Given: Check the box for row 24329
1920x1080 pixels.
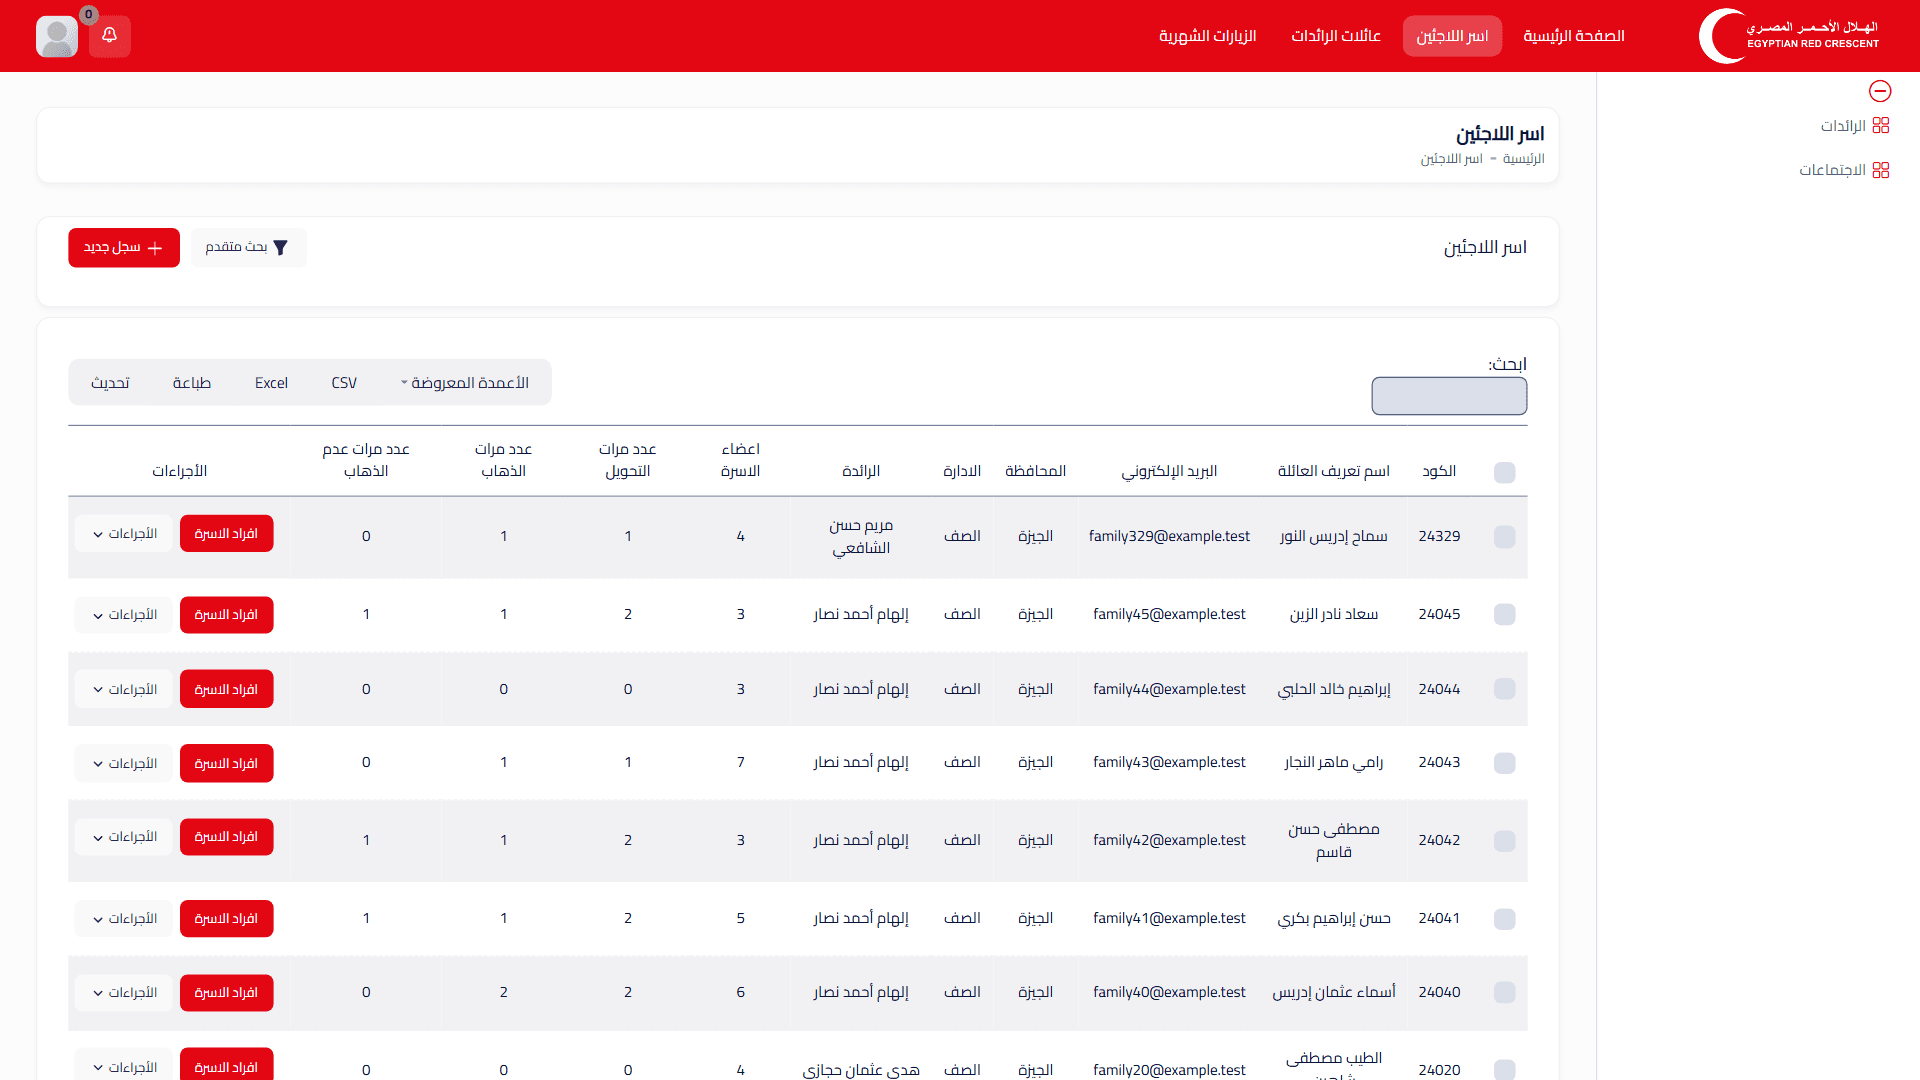Looking at the screenshot, I should tap(1504, 537).
